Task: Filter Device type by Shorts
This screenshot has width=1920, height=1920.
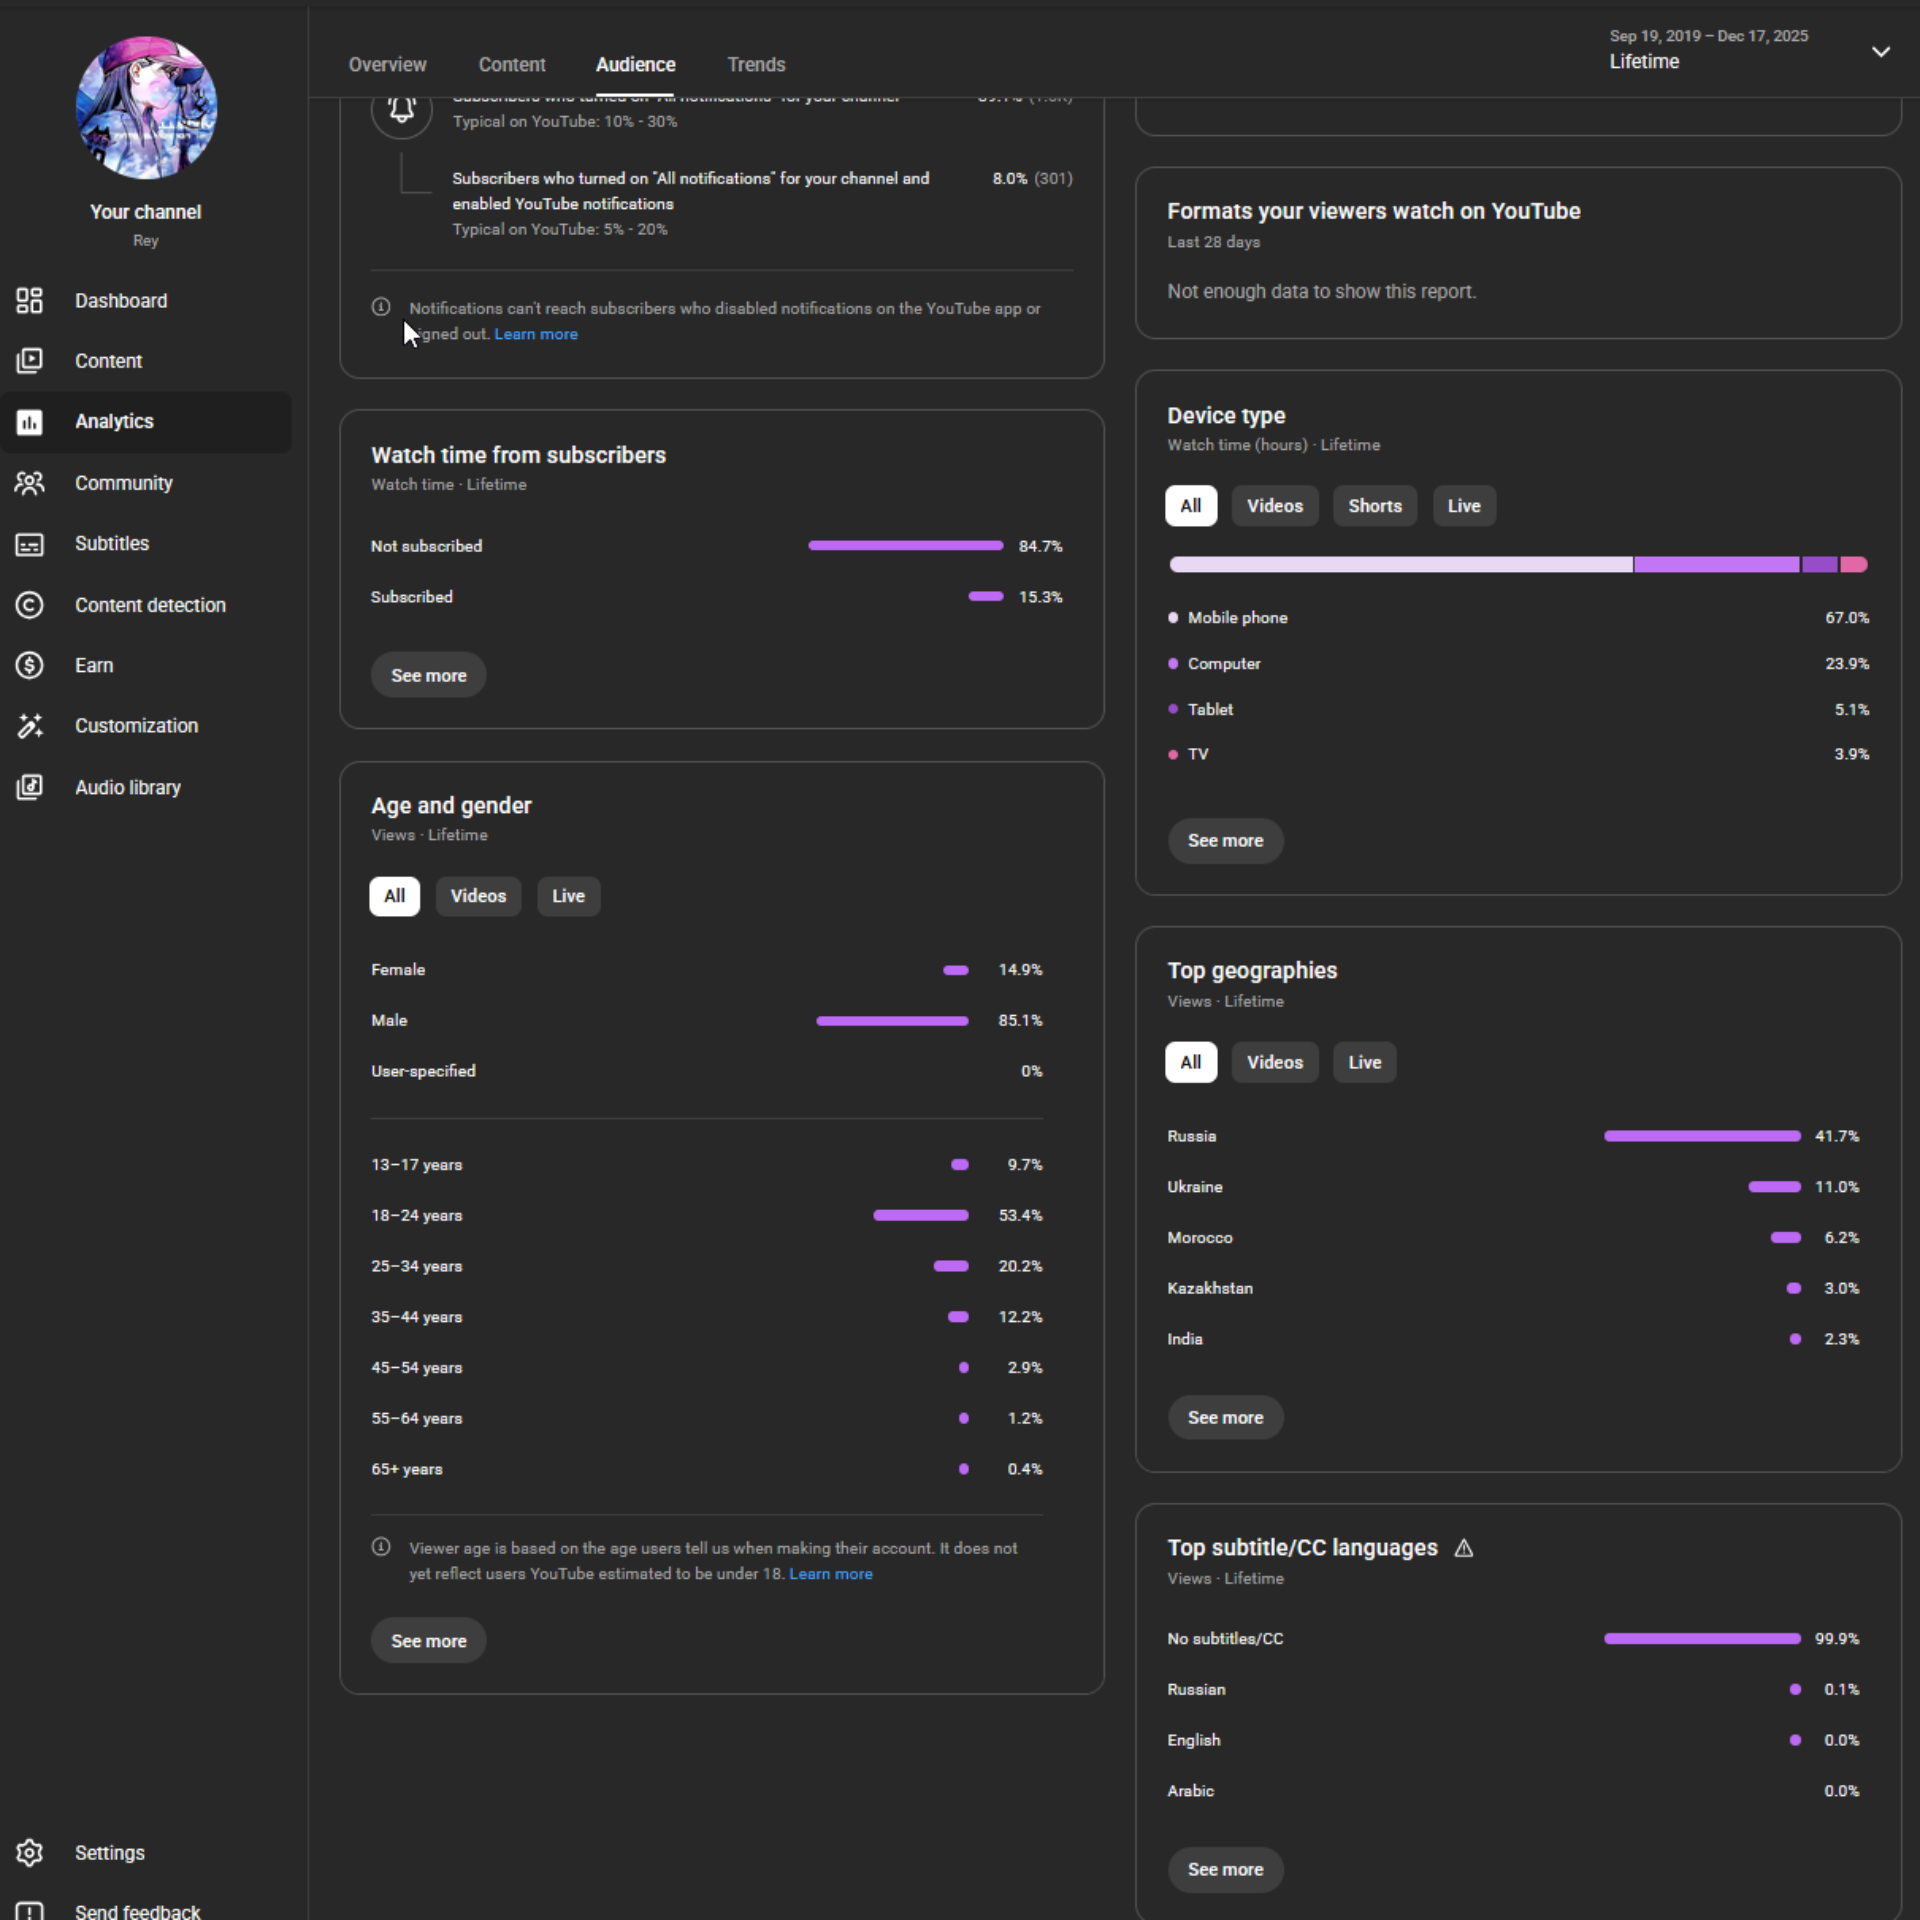Action: 1374,506
